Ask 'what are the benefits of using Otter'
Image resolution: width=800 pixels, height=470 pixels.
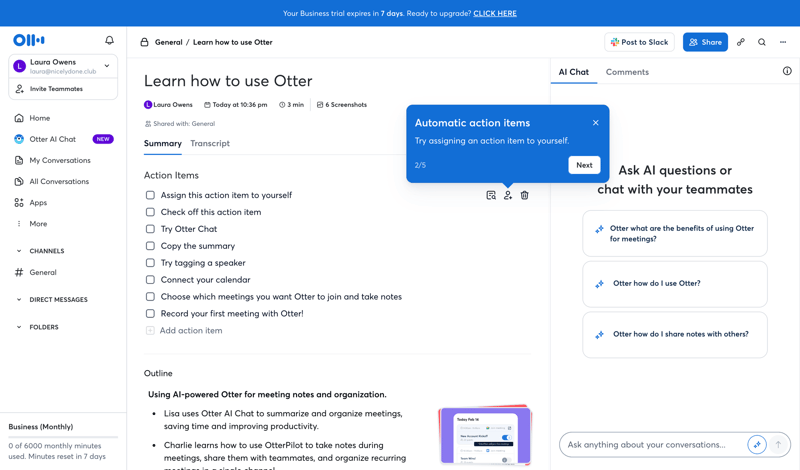pyautogui.click(x=674, y=233)
